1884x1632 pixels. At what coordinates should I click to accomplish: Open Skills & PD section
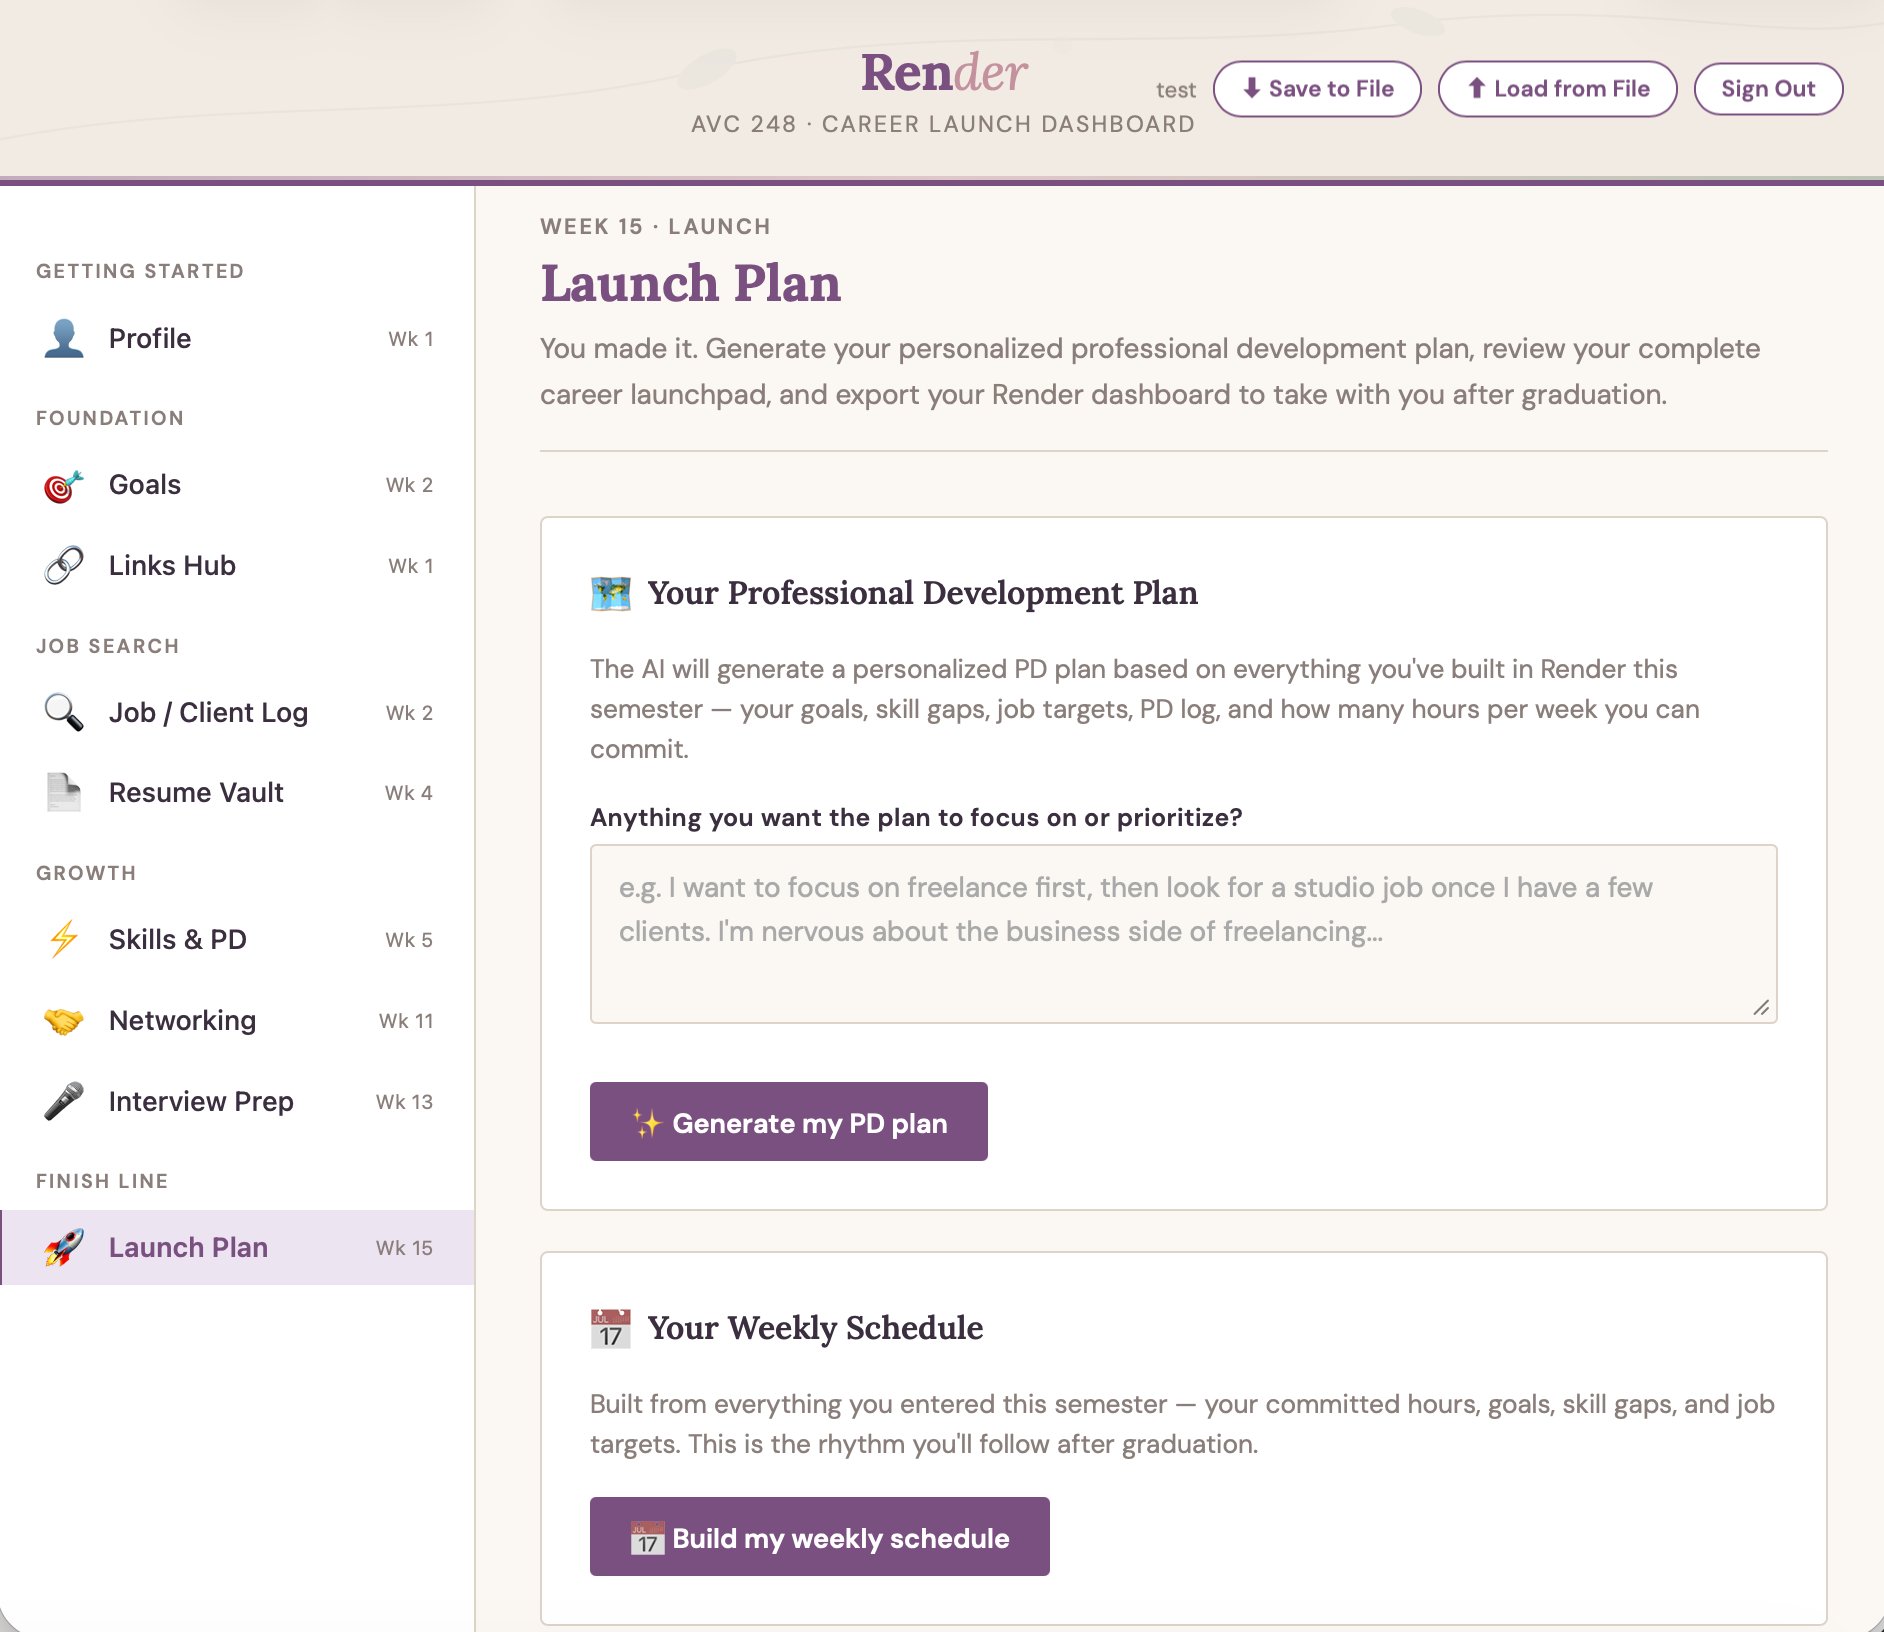[237, 939]
